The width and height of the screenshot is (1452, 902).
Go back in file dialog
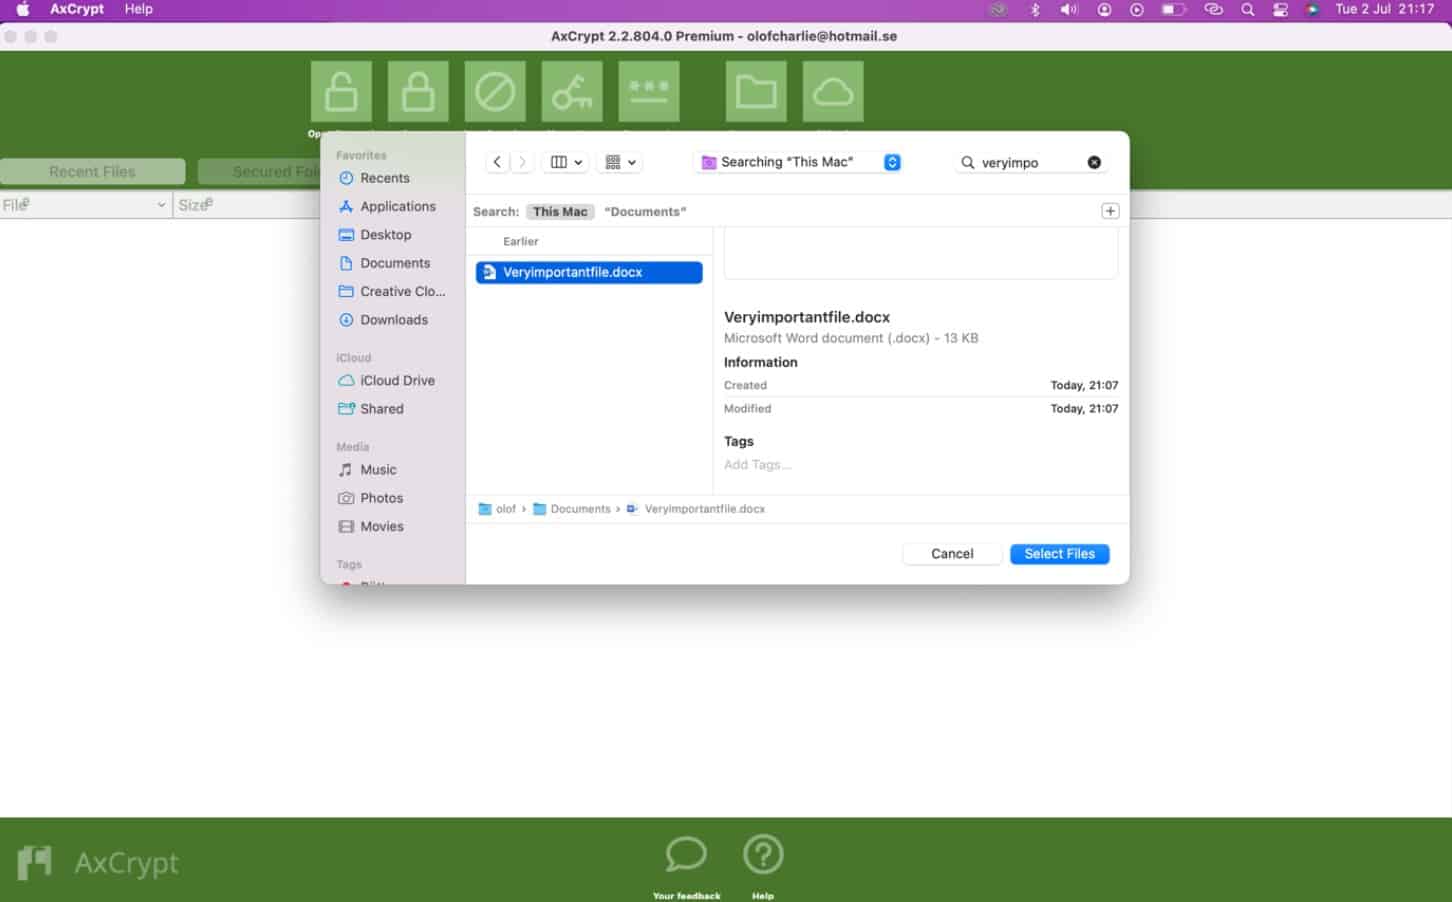click(x=497, y=162)
